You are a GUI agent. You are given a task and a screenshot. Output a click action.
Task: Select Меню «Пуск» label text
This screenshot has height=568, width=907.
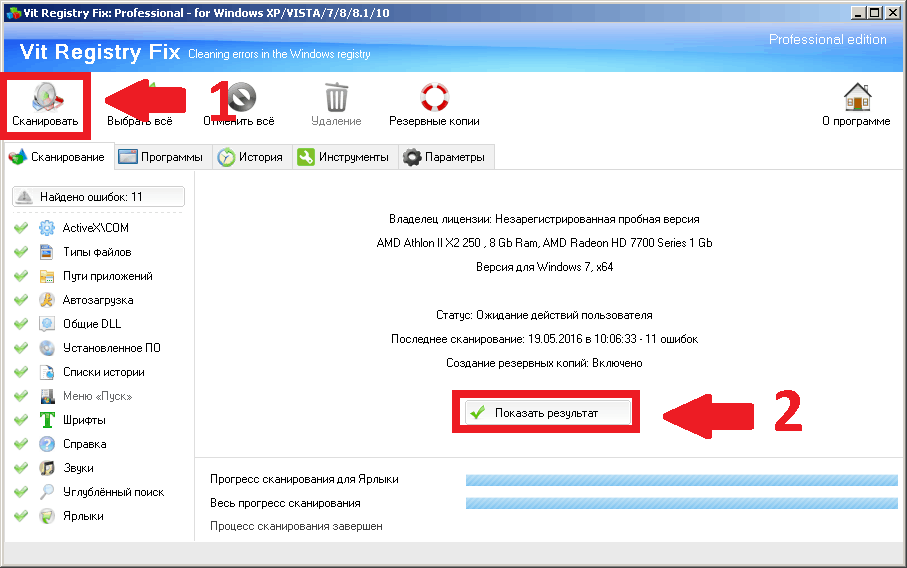click(x=97, y=396)
